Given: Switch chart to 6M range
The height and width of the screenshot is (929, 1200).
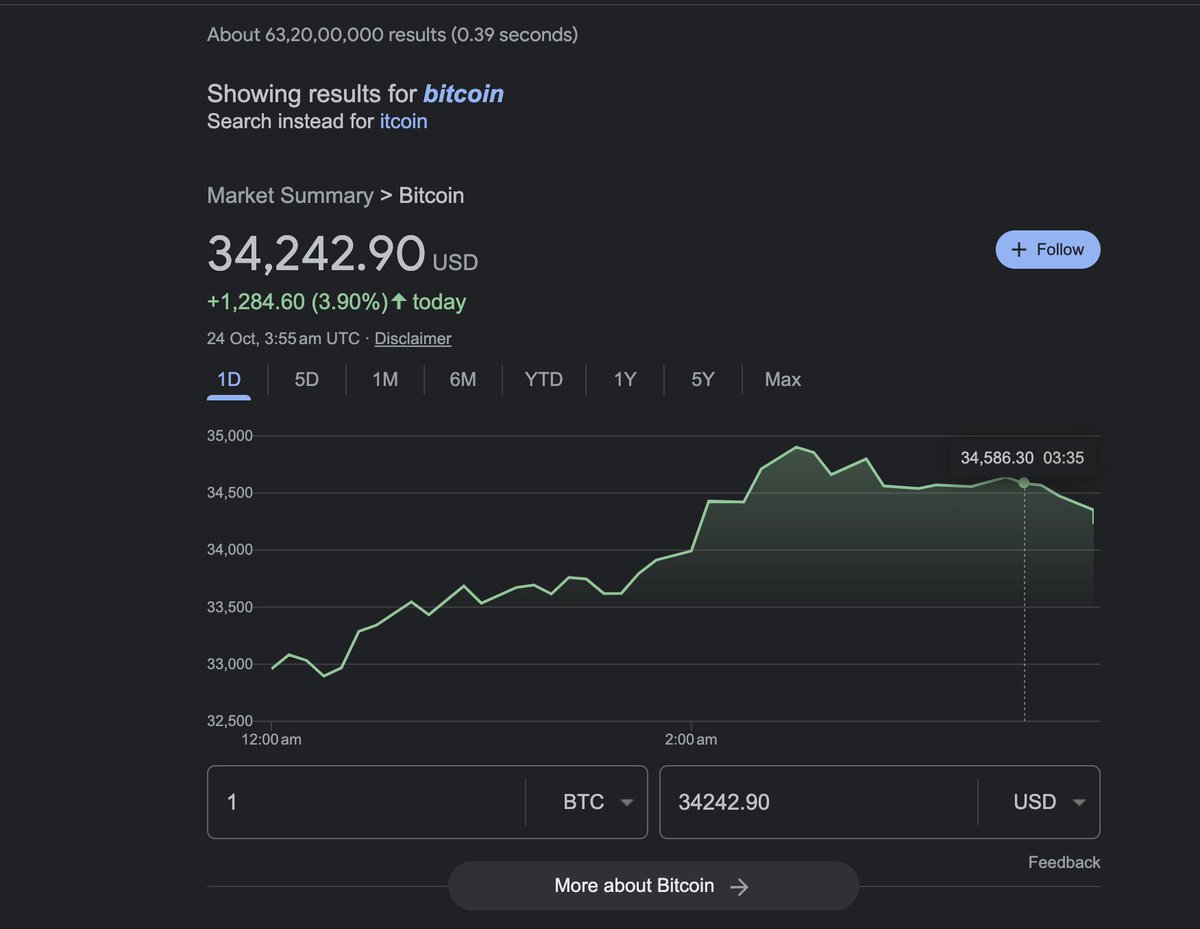Looking at the screenshot, I should click(x=463, y=380).
